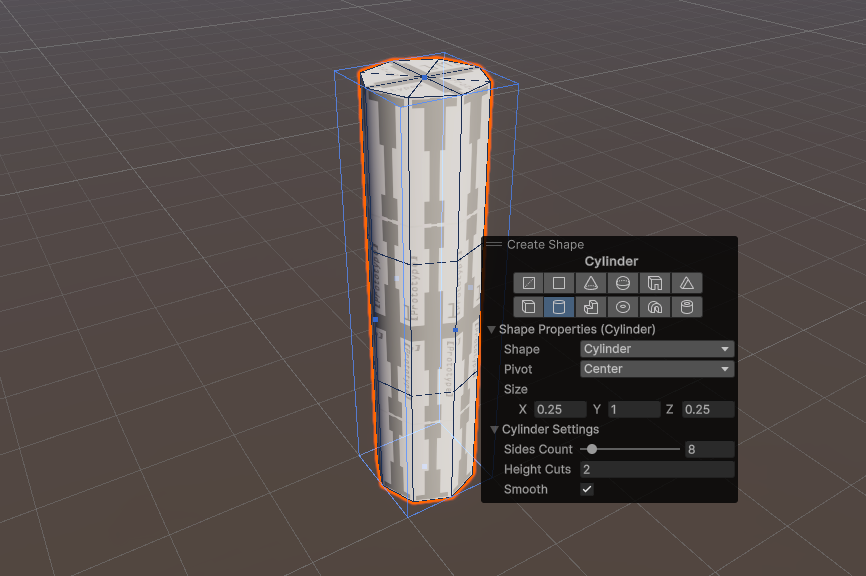Select the highlighted Cylinder shape icon

coord(559,307)
